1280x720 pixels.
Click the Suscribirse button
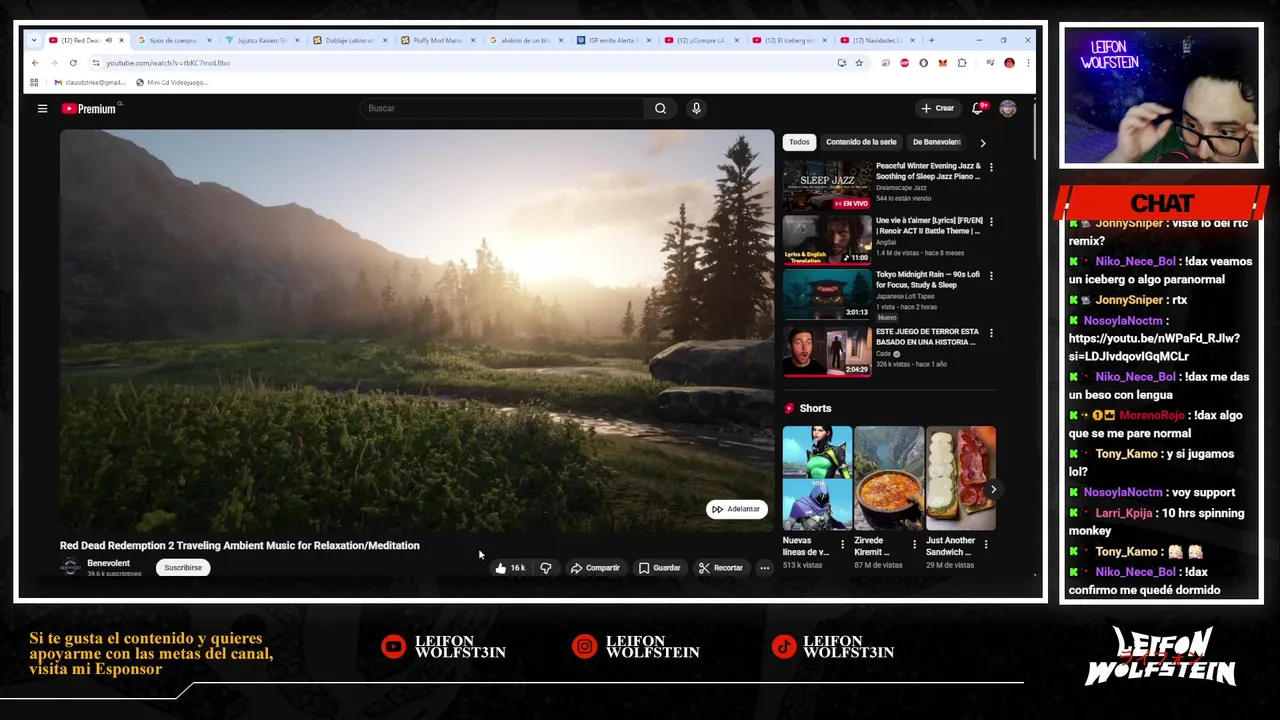[183, 568]
